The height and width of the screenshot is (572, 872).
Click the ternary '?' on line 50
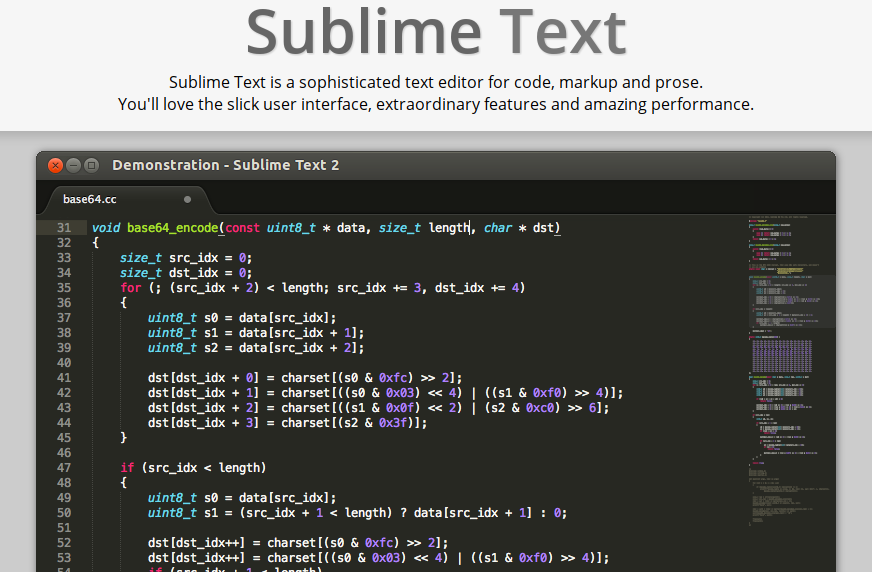point(403,513)
